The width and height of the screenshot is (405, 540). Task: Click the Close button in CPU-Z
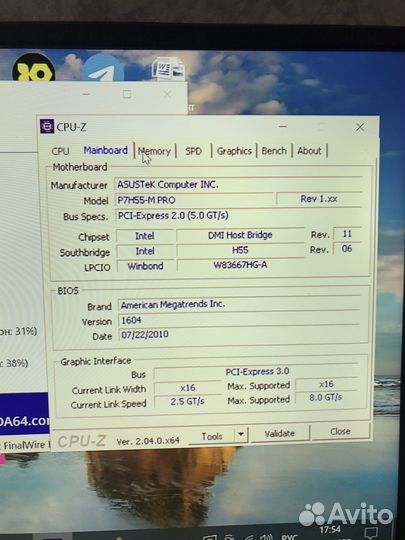pyautogui.click(x=340, y=432)
